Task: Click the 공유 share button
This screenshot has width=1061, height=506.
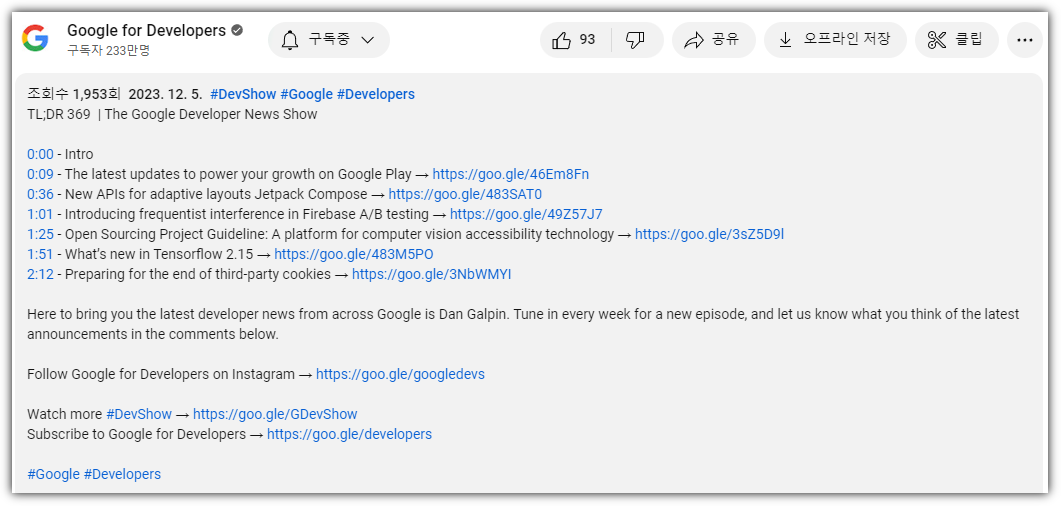Action: 714,40
